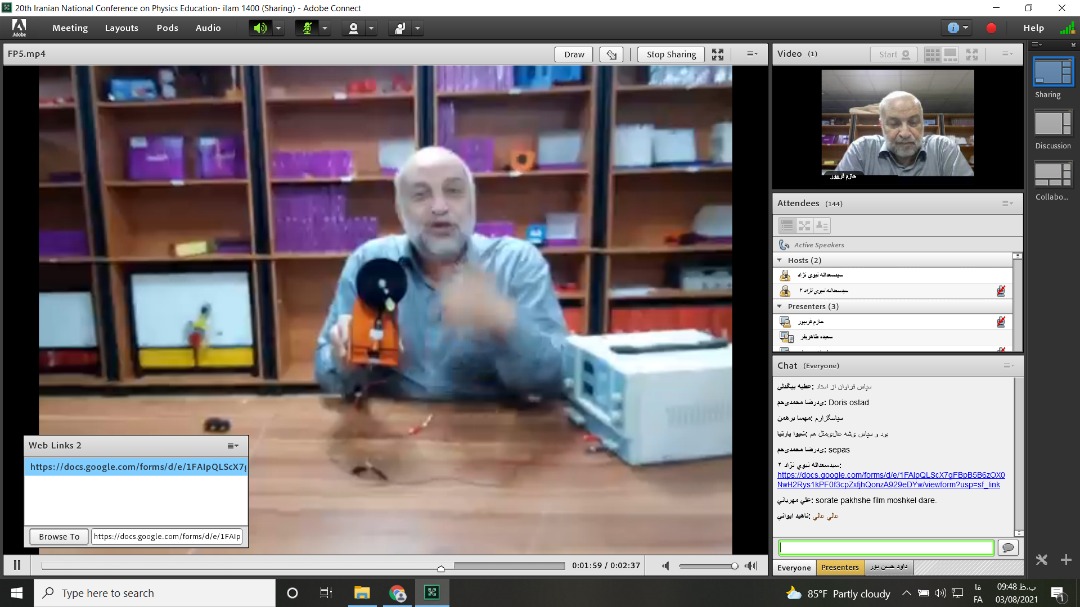Image resolution: width=1080 pixels, height=607 pixels.
Task: Click the Stop Sharing button
Action: pyautogui.click(x=670, y=54)
